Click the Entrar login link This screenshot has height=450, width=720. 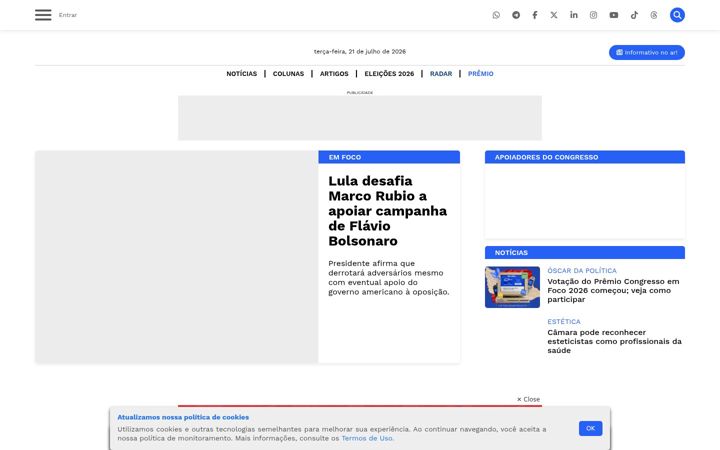coord(68,15)
